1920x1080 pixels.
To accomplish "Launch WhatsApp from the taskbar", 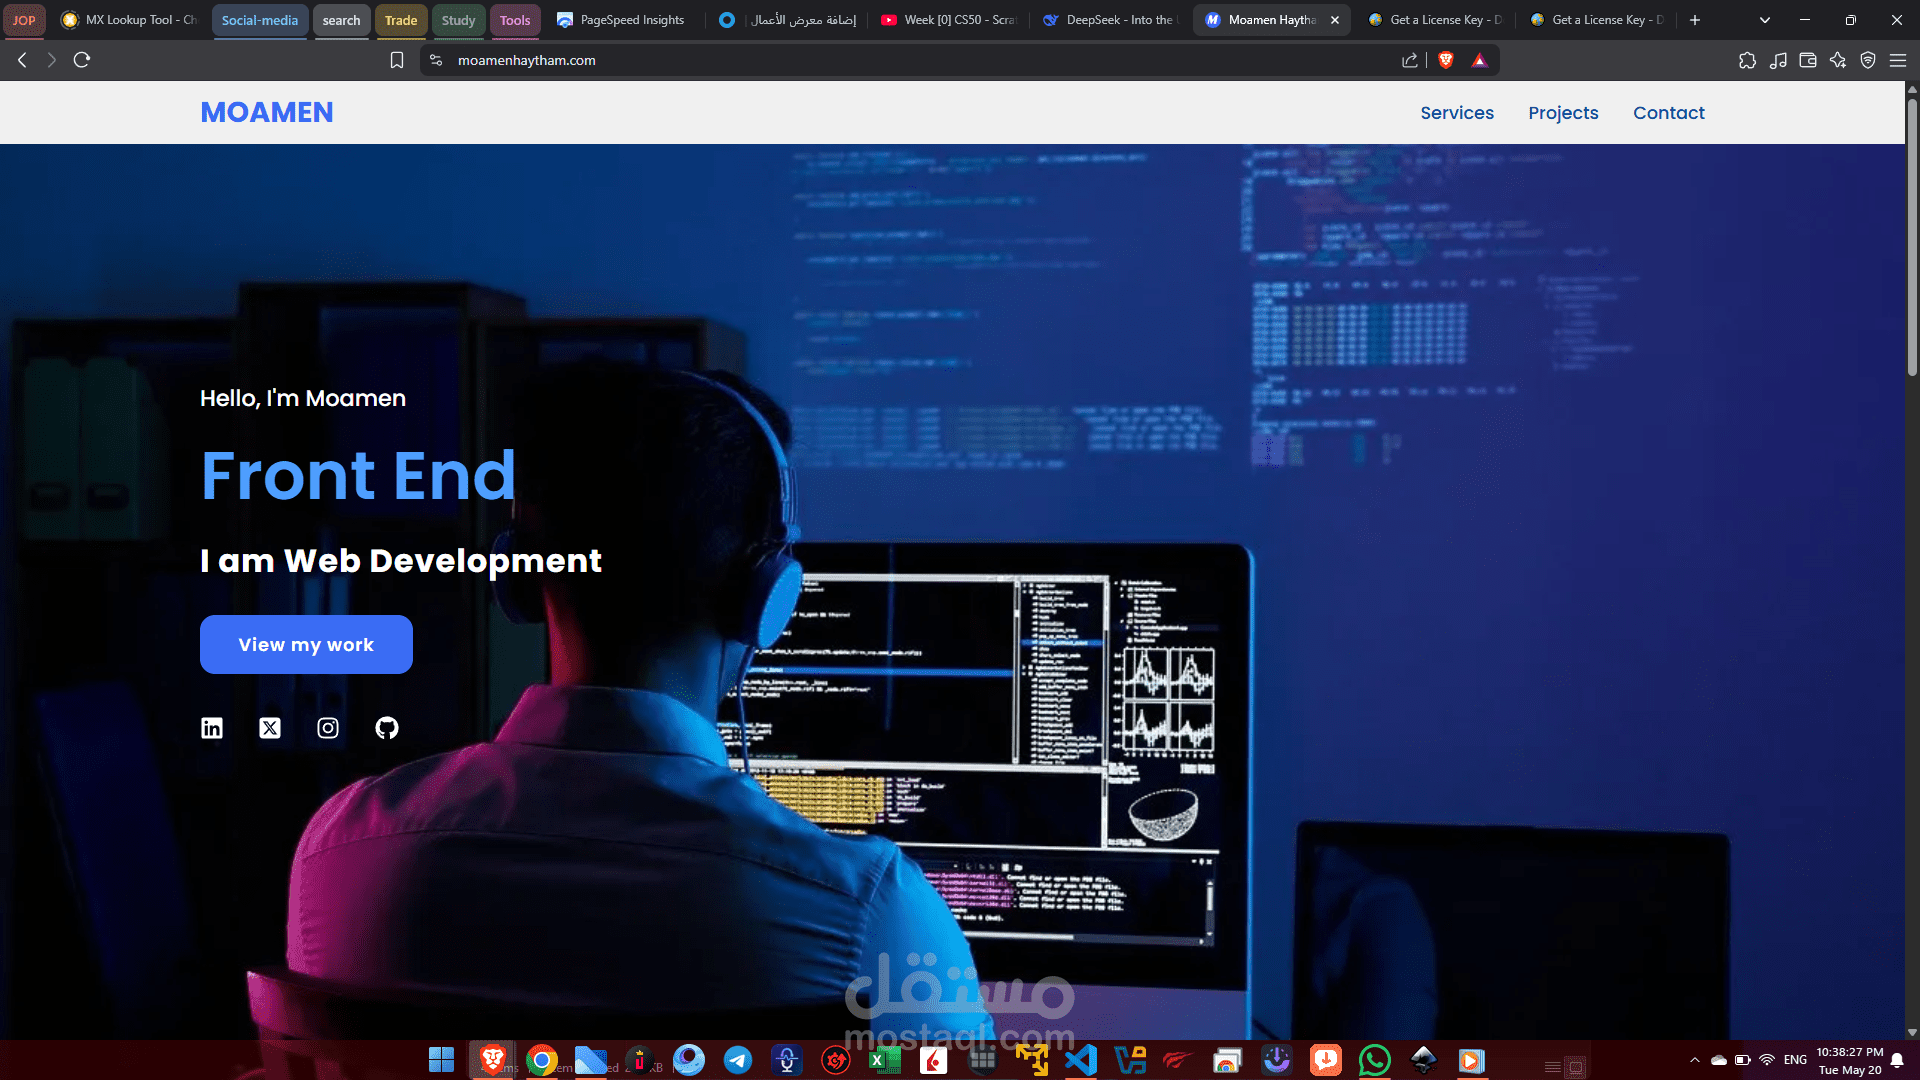I will click(1375, 1060).
